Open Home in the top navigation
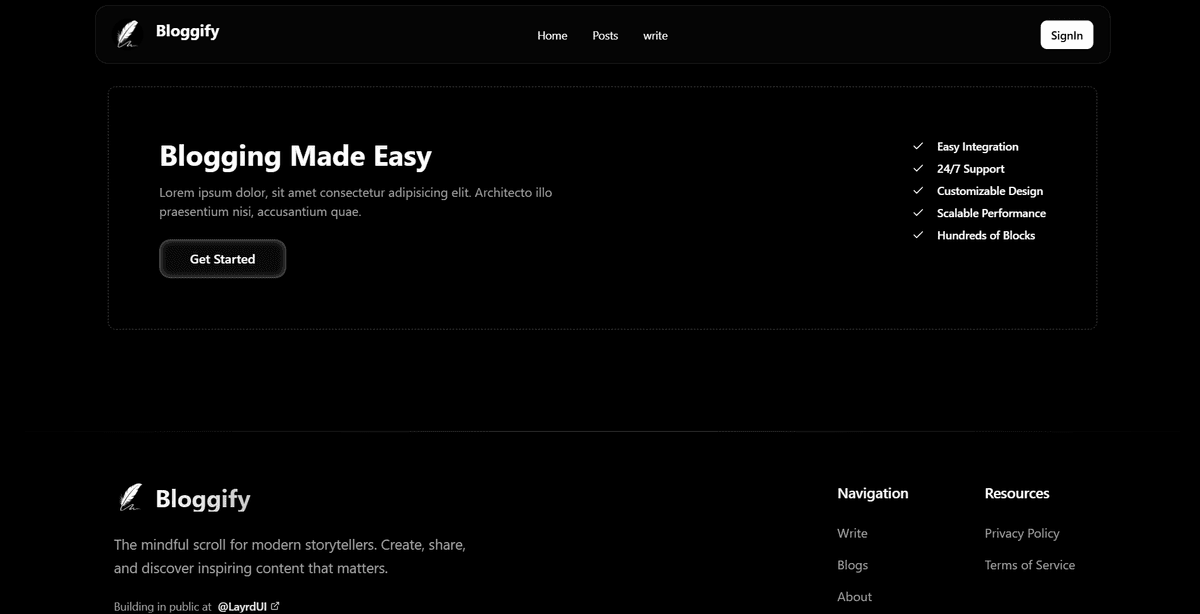This screenshot has width=1200, height=614. tap(552, 35)
